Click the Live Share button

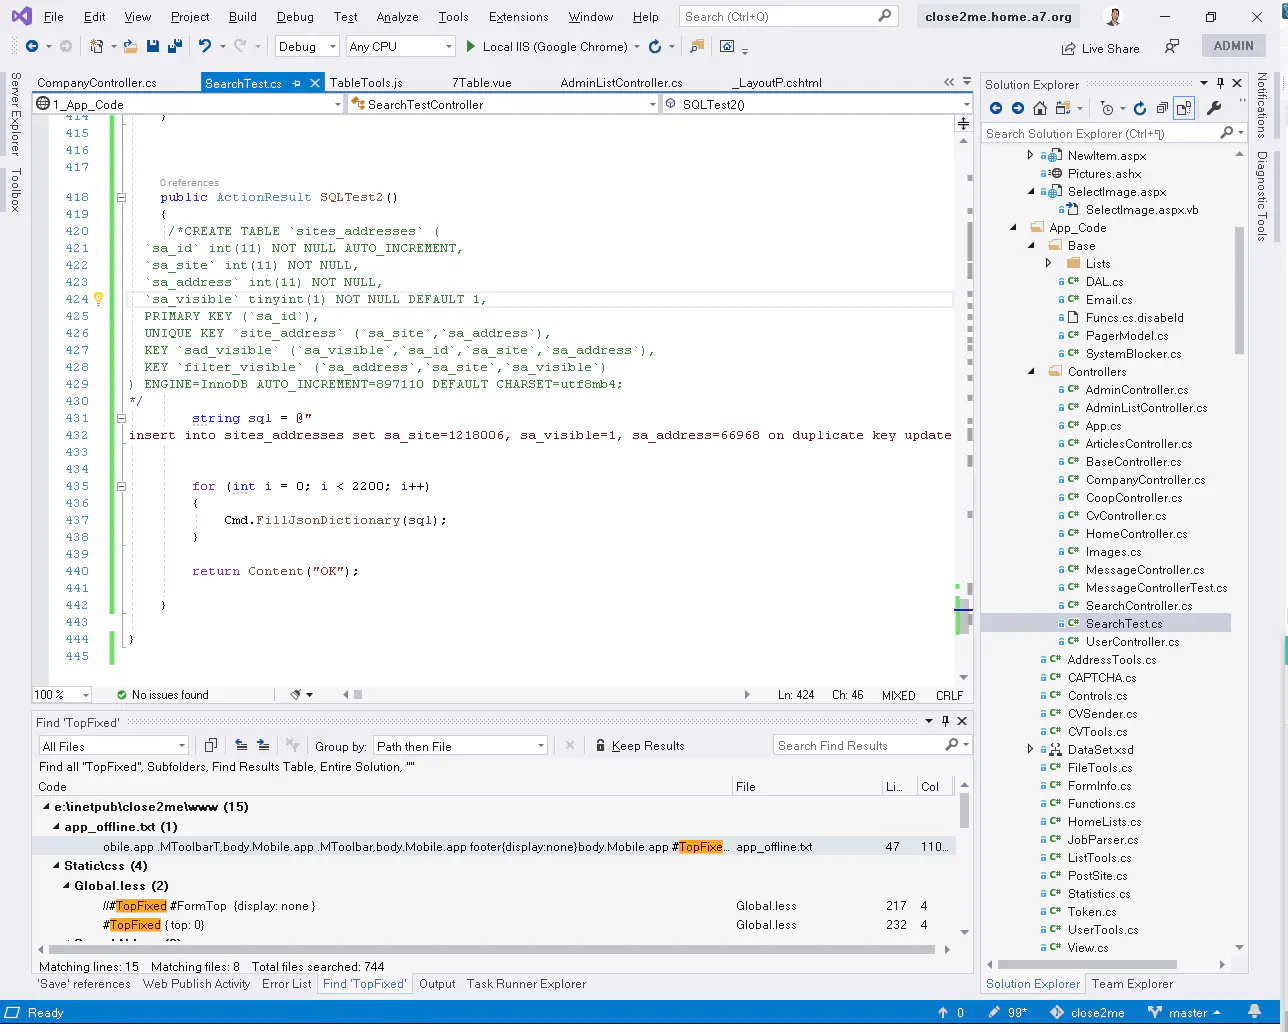point(1099,48)
